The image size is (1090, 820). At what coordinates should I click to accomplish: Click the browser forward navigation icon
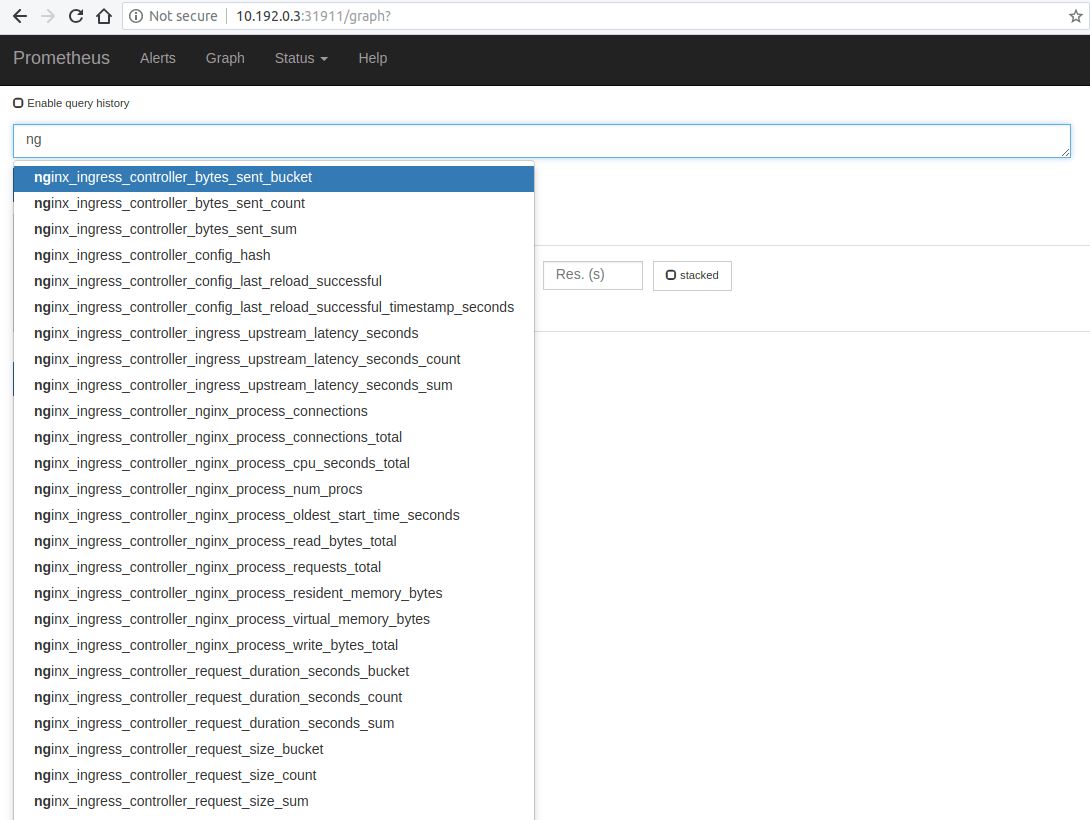[47, 16]
